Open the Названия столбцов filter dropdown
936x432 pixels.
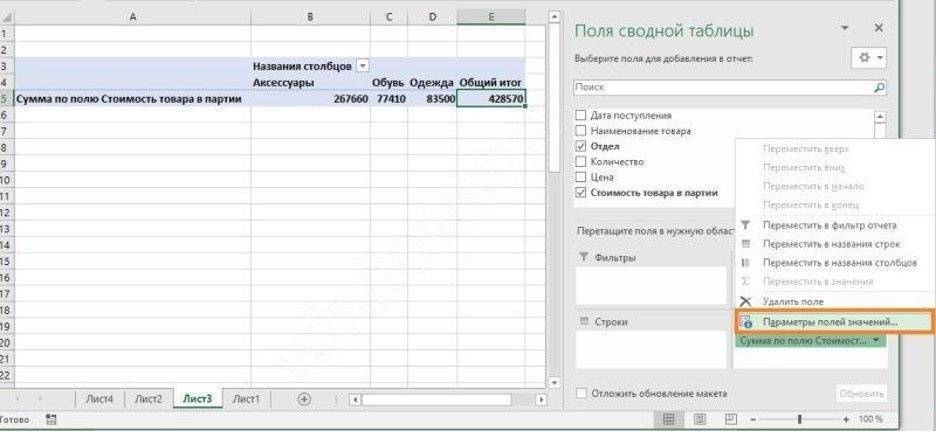[362, 66]
